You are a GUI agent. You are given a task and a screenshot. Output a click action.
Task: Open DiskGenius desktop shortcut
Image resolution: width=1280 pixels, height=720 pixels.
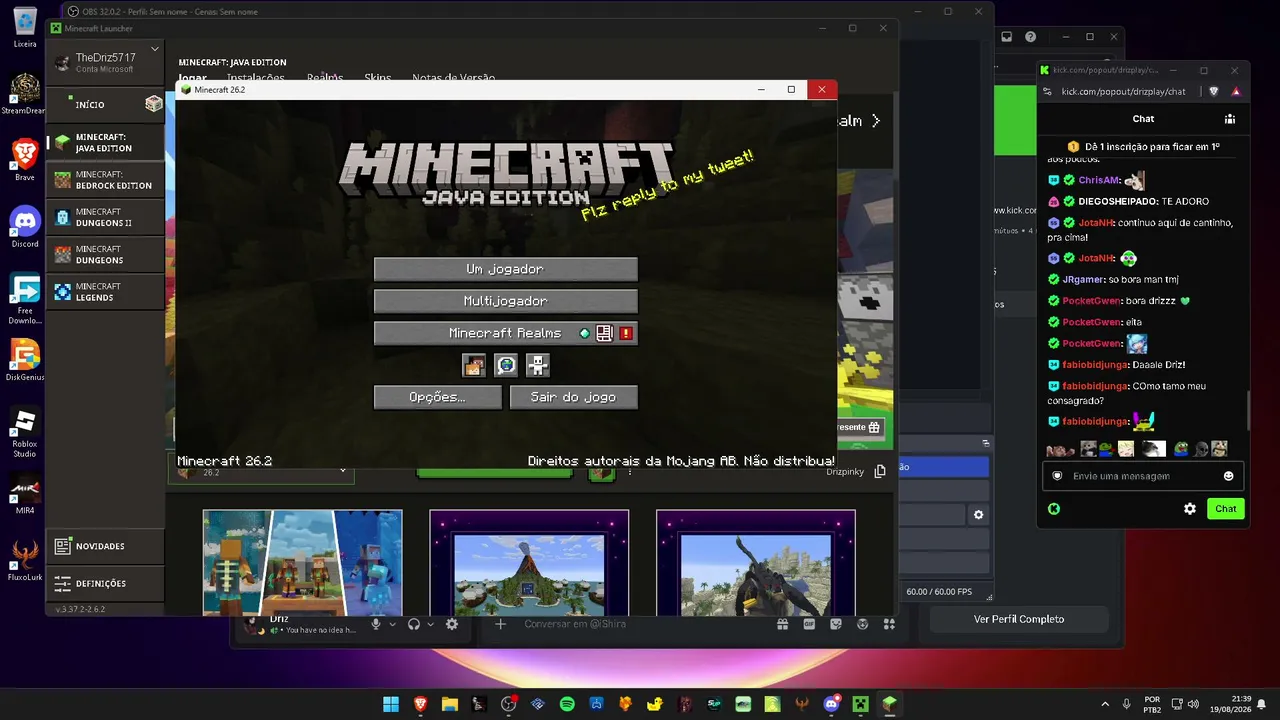[25, 360]
